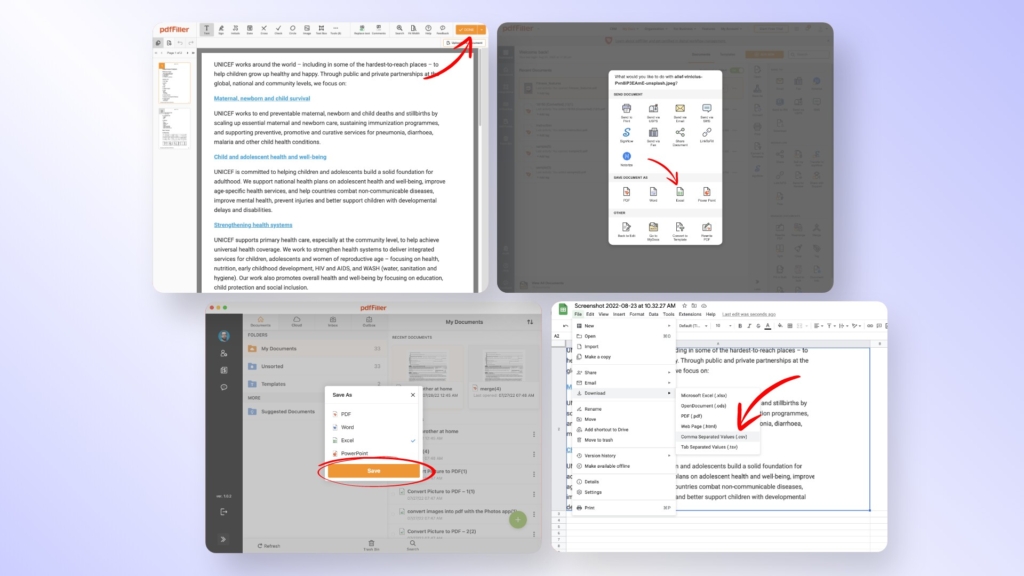Open the dropdown arrow beside DONE

pyautogui.click(x=482, y=30)
